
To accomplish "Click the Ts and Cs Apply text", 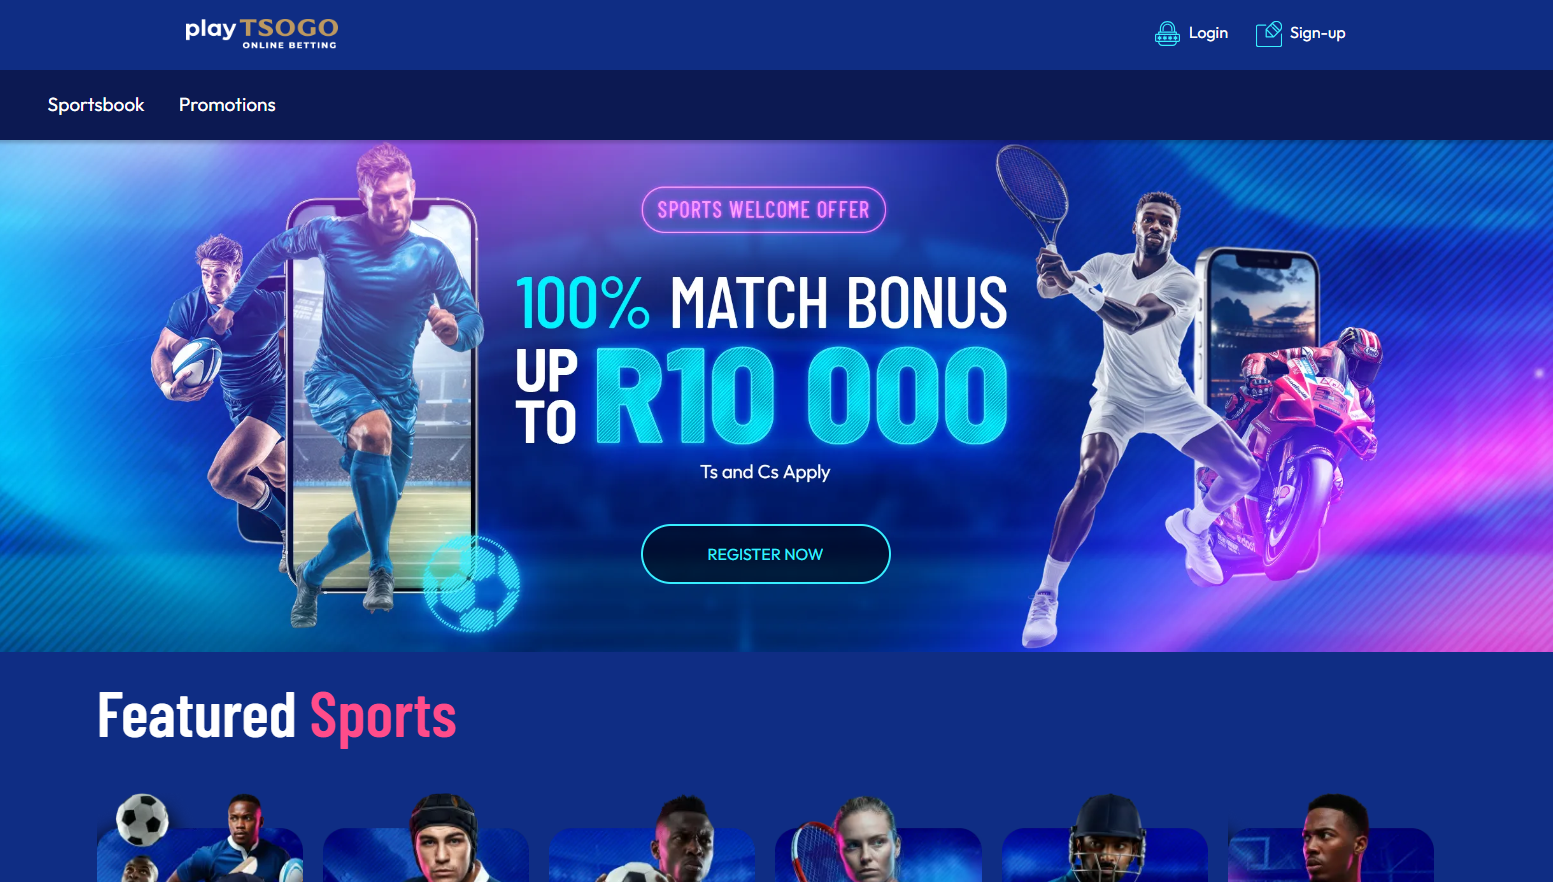I will pos(765,472).
